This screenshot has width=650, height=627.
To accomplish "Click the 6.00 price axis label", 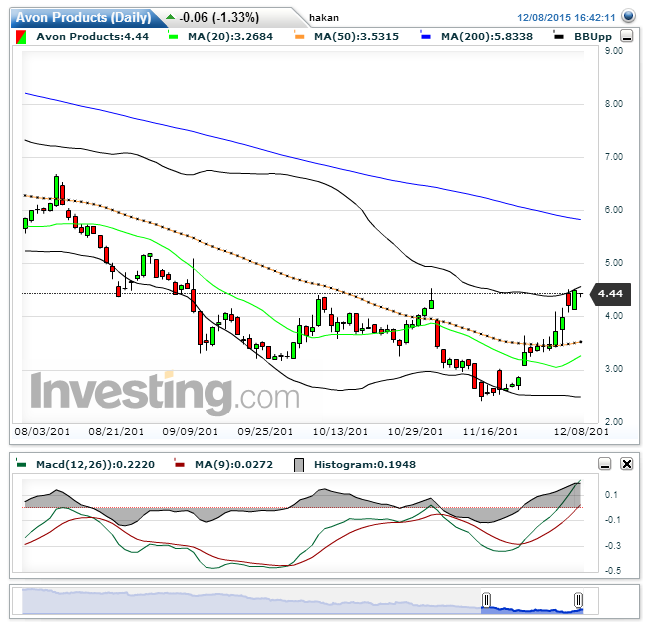I will tap(614, 210).
